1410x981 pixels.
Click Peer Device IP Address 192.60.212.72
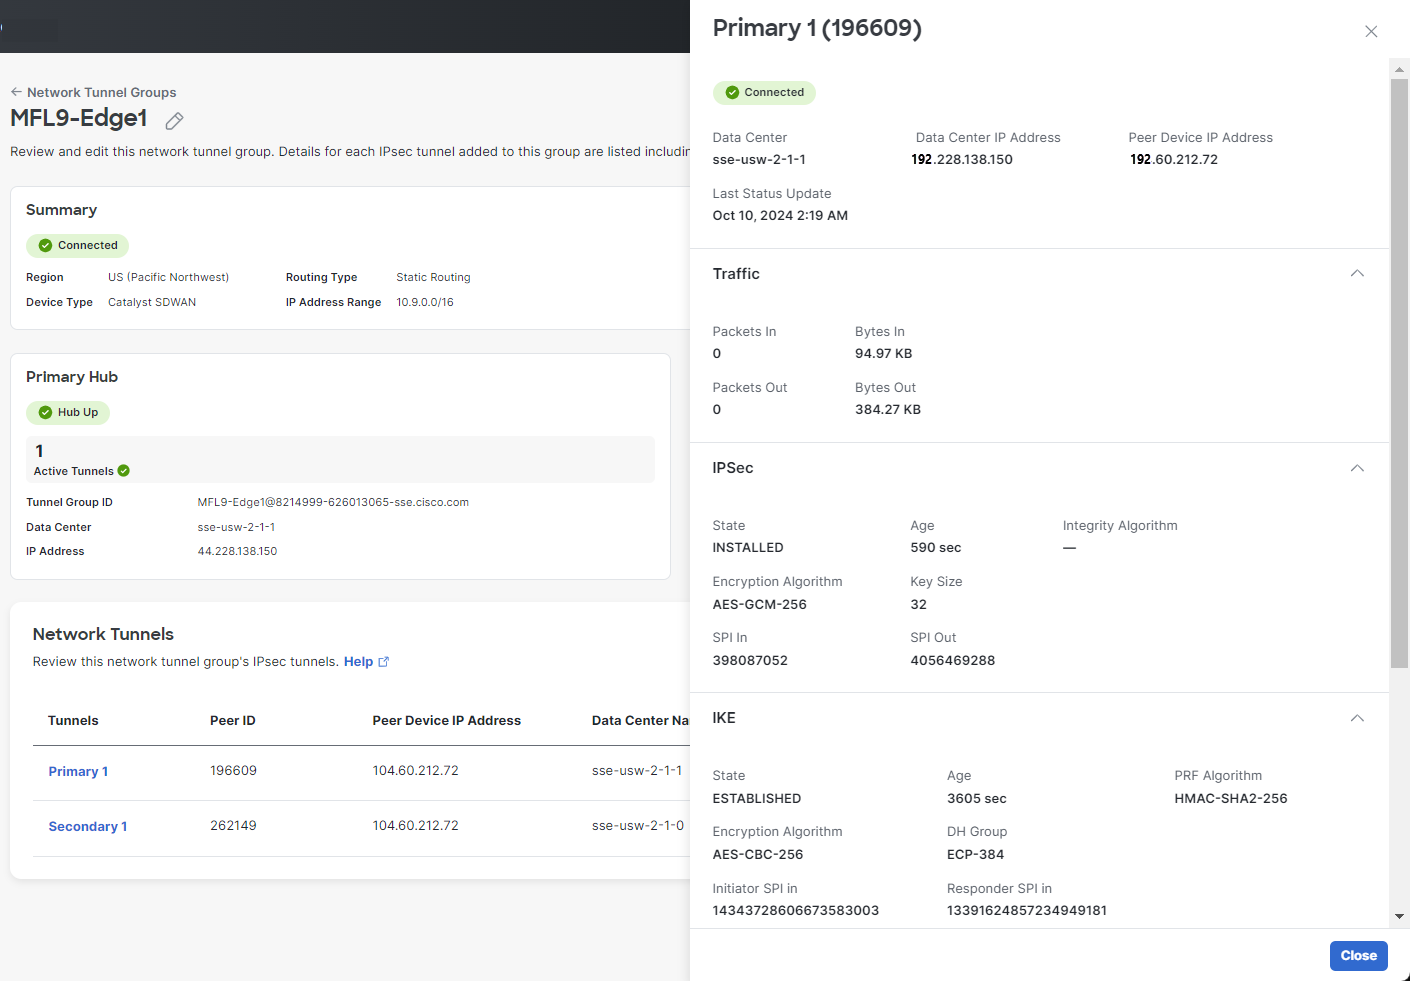click(x=1174, y=160)
